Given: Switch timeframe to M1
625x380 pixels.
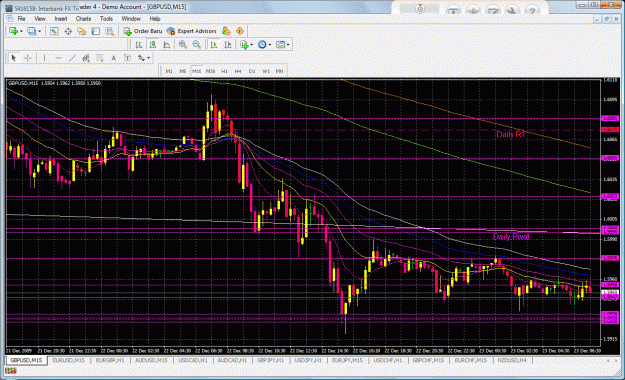Looking at the screenshot, I should tap(169, 71).
